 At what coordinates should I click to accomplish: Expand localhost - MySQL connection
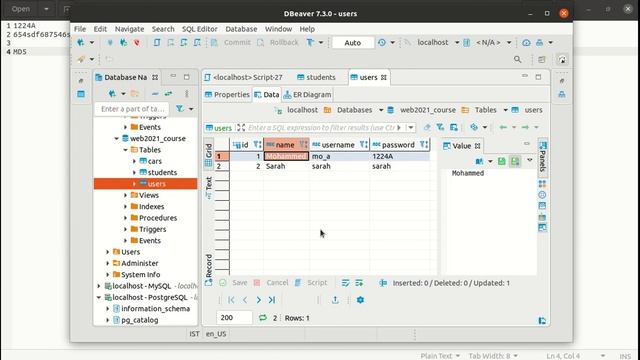(x=98, y=286)
